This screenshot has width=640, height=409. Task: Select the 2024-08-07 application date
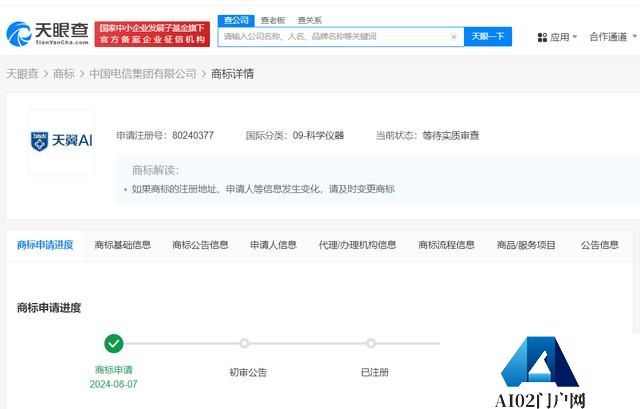point(113,384)
